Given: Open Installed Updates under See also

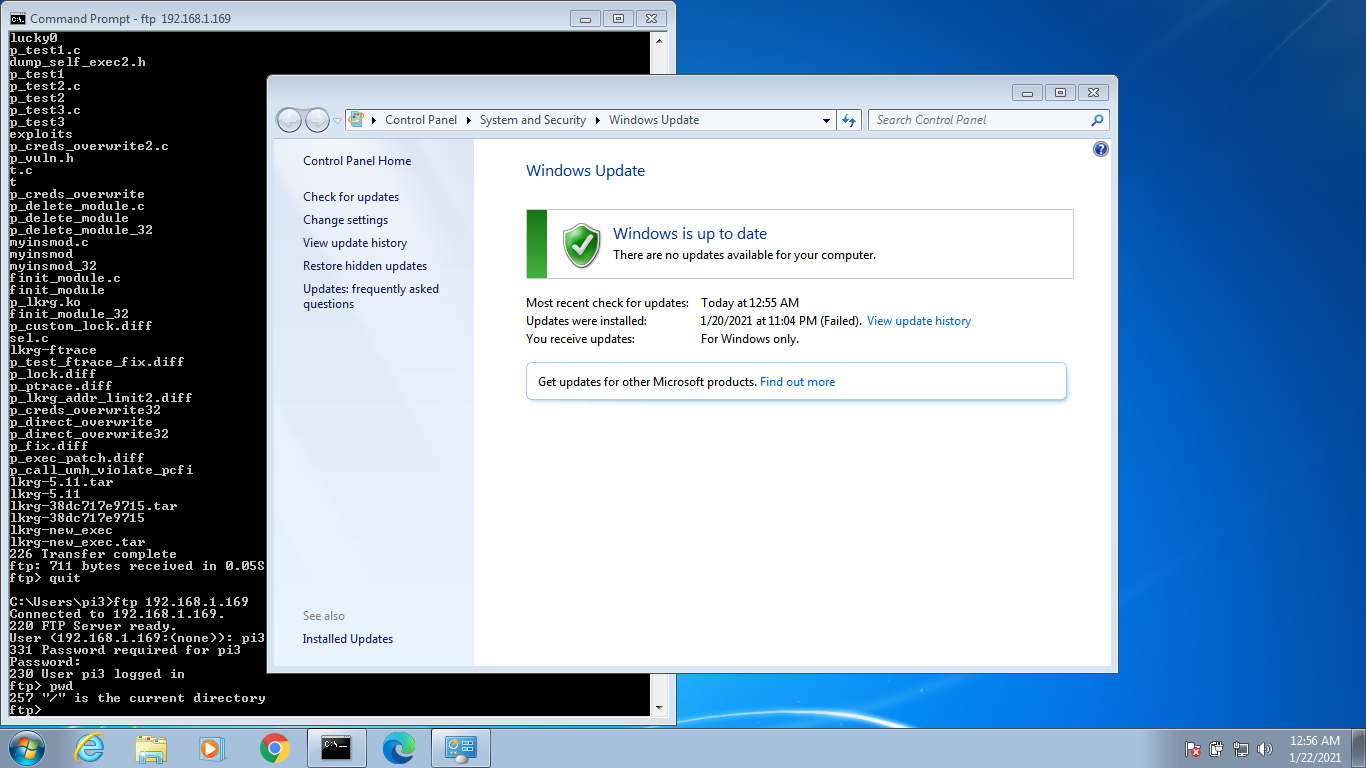Looking at the screenshot, I should (348, 639).
